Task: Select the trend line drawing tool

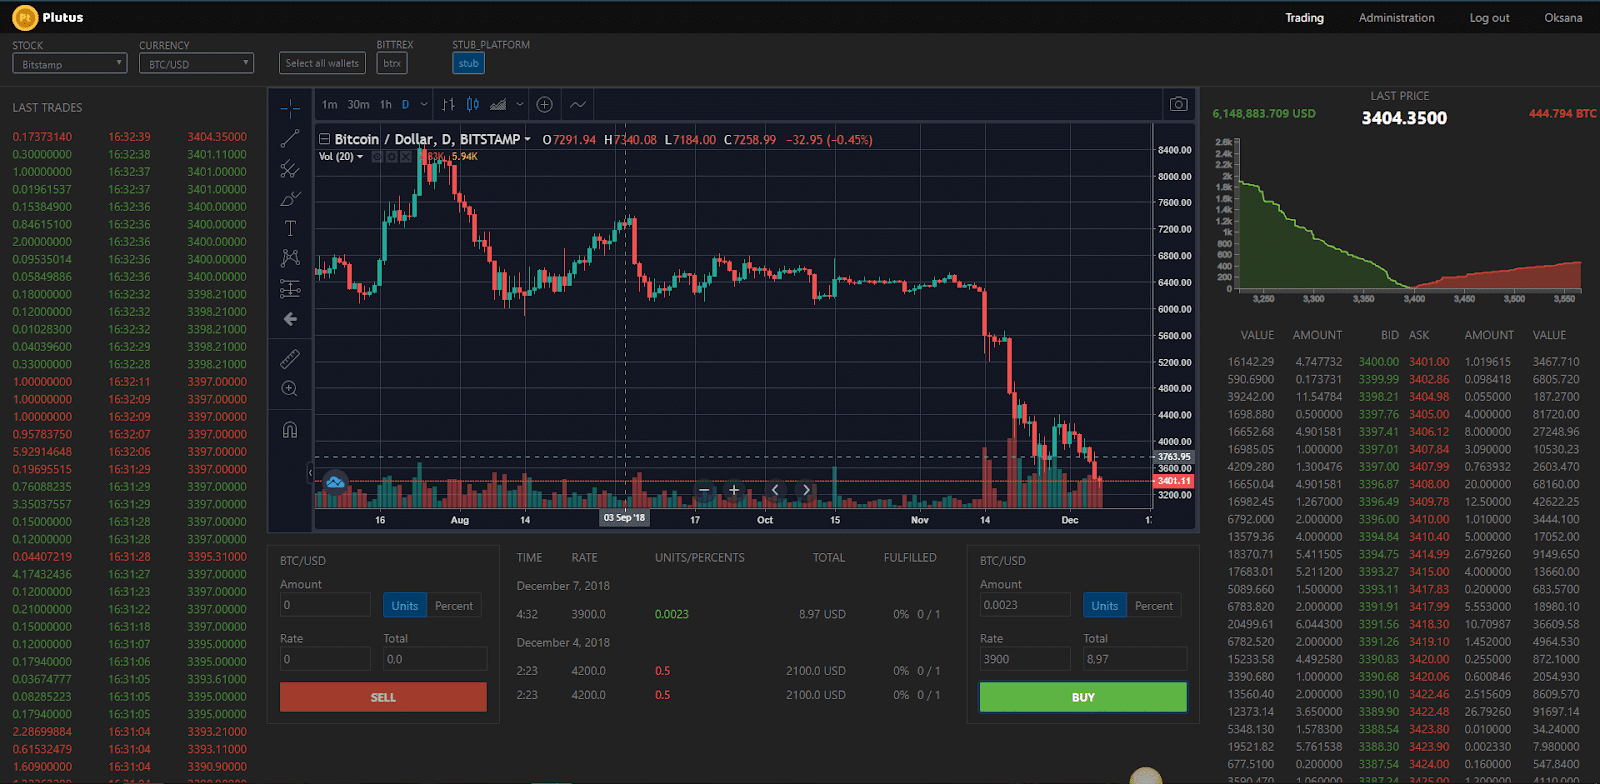Action: point(290,138)
